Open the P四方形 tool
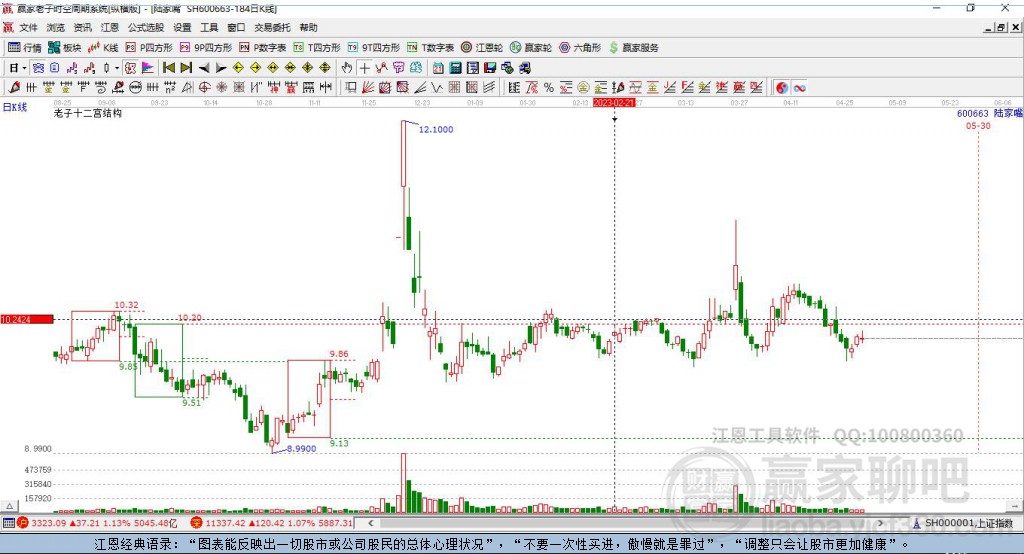 click(149, 48)
